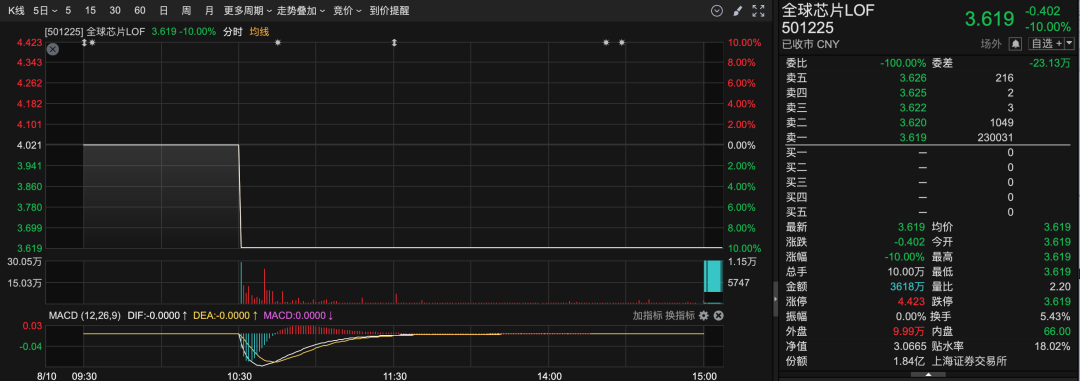Collapse the quote panel via side handle
The width and height of the screenshot is (1080, 381).
(x=775, y=300)
